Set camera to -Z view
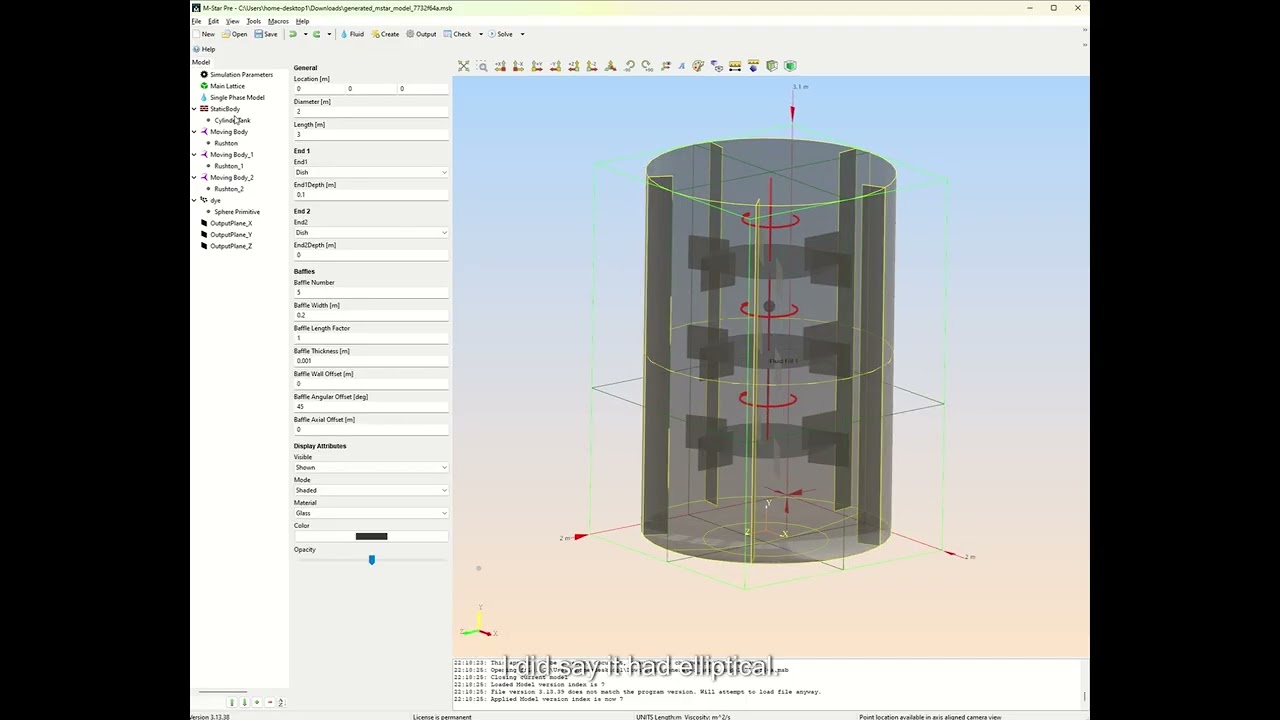Viewport: 1280px width, 720px height. [x=592, y=66]
